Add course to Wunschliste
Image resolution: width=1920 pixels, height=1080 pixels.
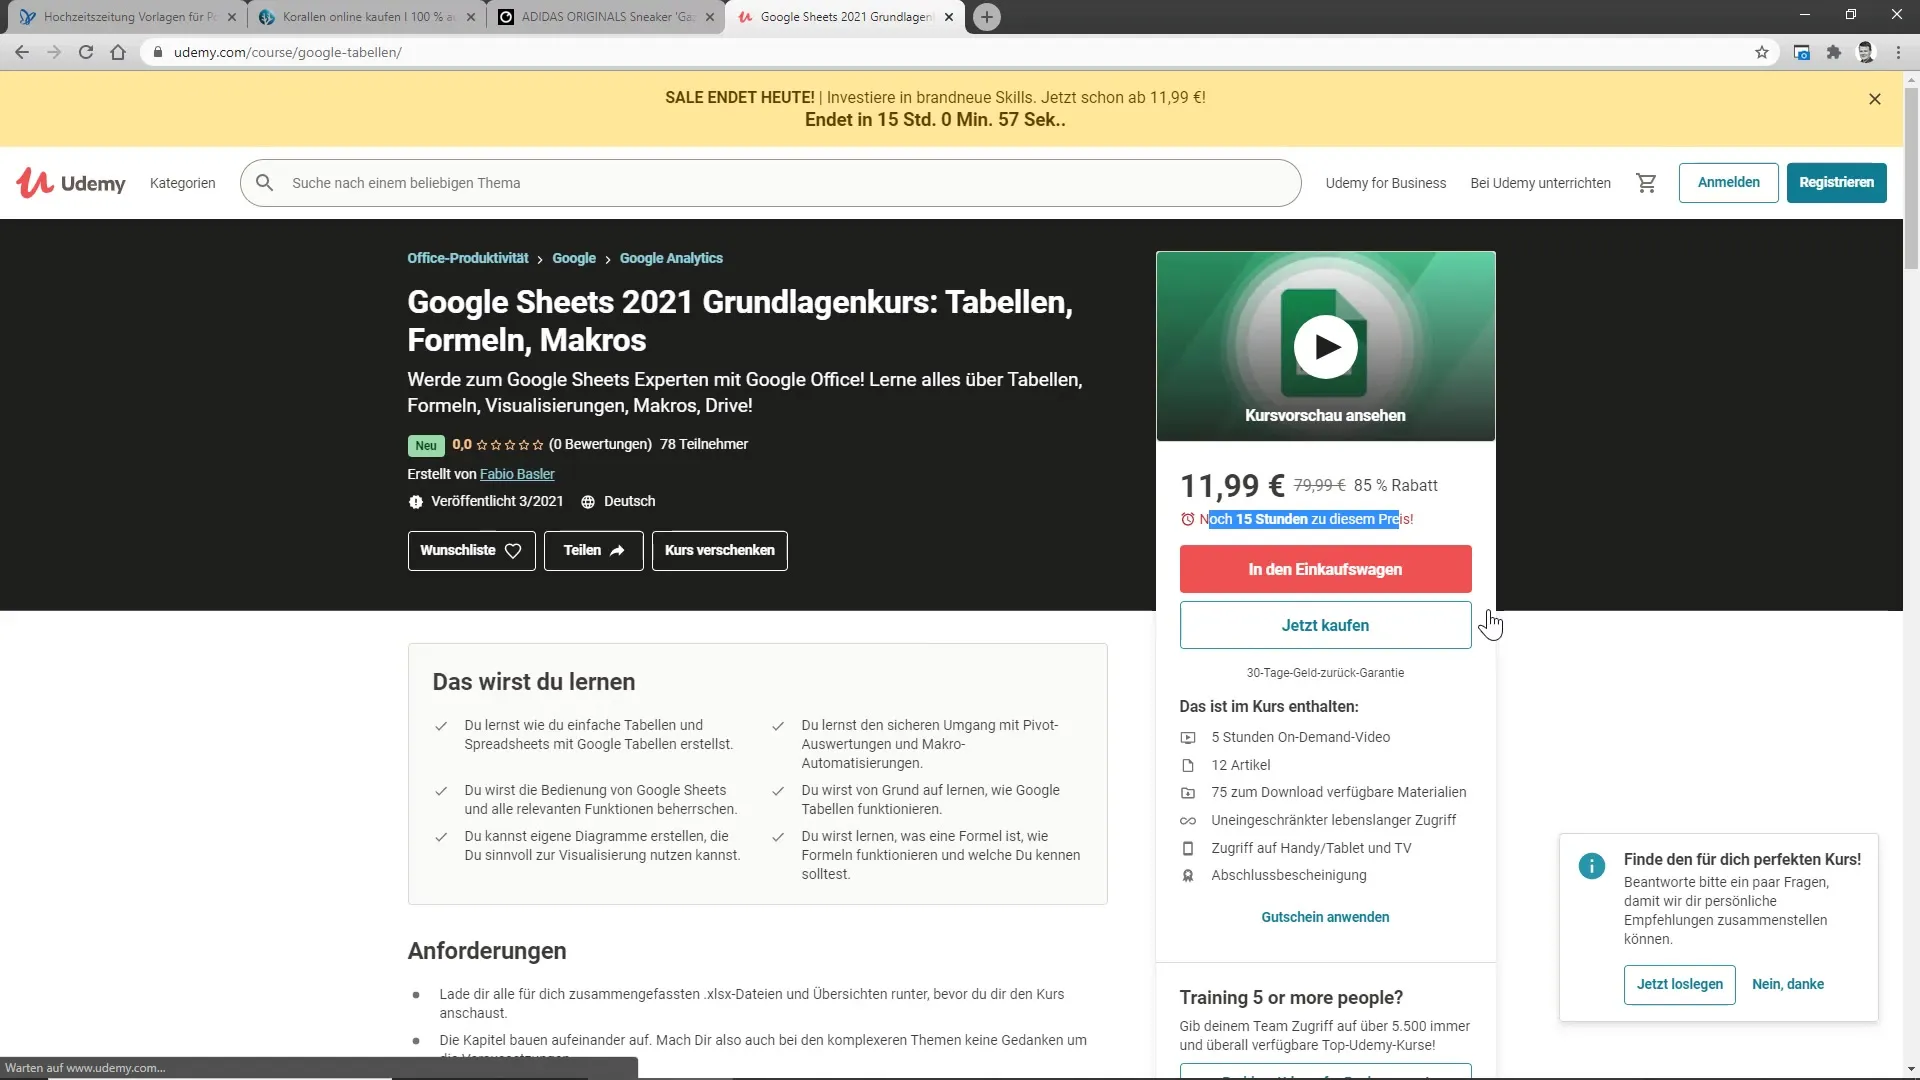(x=471, y=551)
